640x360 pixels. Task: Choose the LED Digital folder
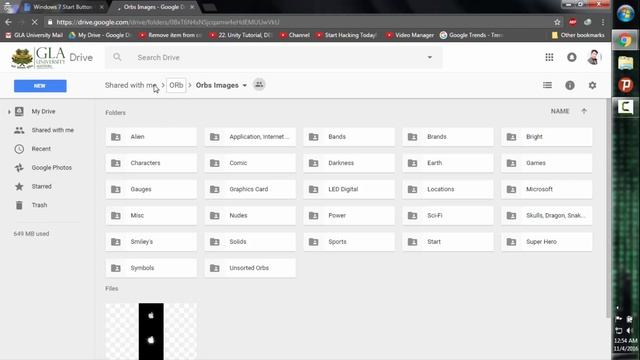349,189
